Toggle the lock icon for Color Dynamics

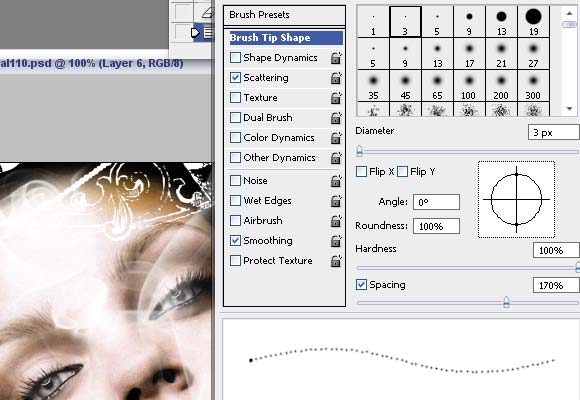(336, 138)
